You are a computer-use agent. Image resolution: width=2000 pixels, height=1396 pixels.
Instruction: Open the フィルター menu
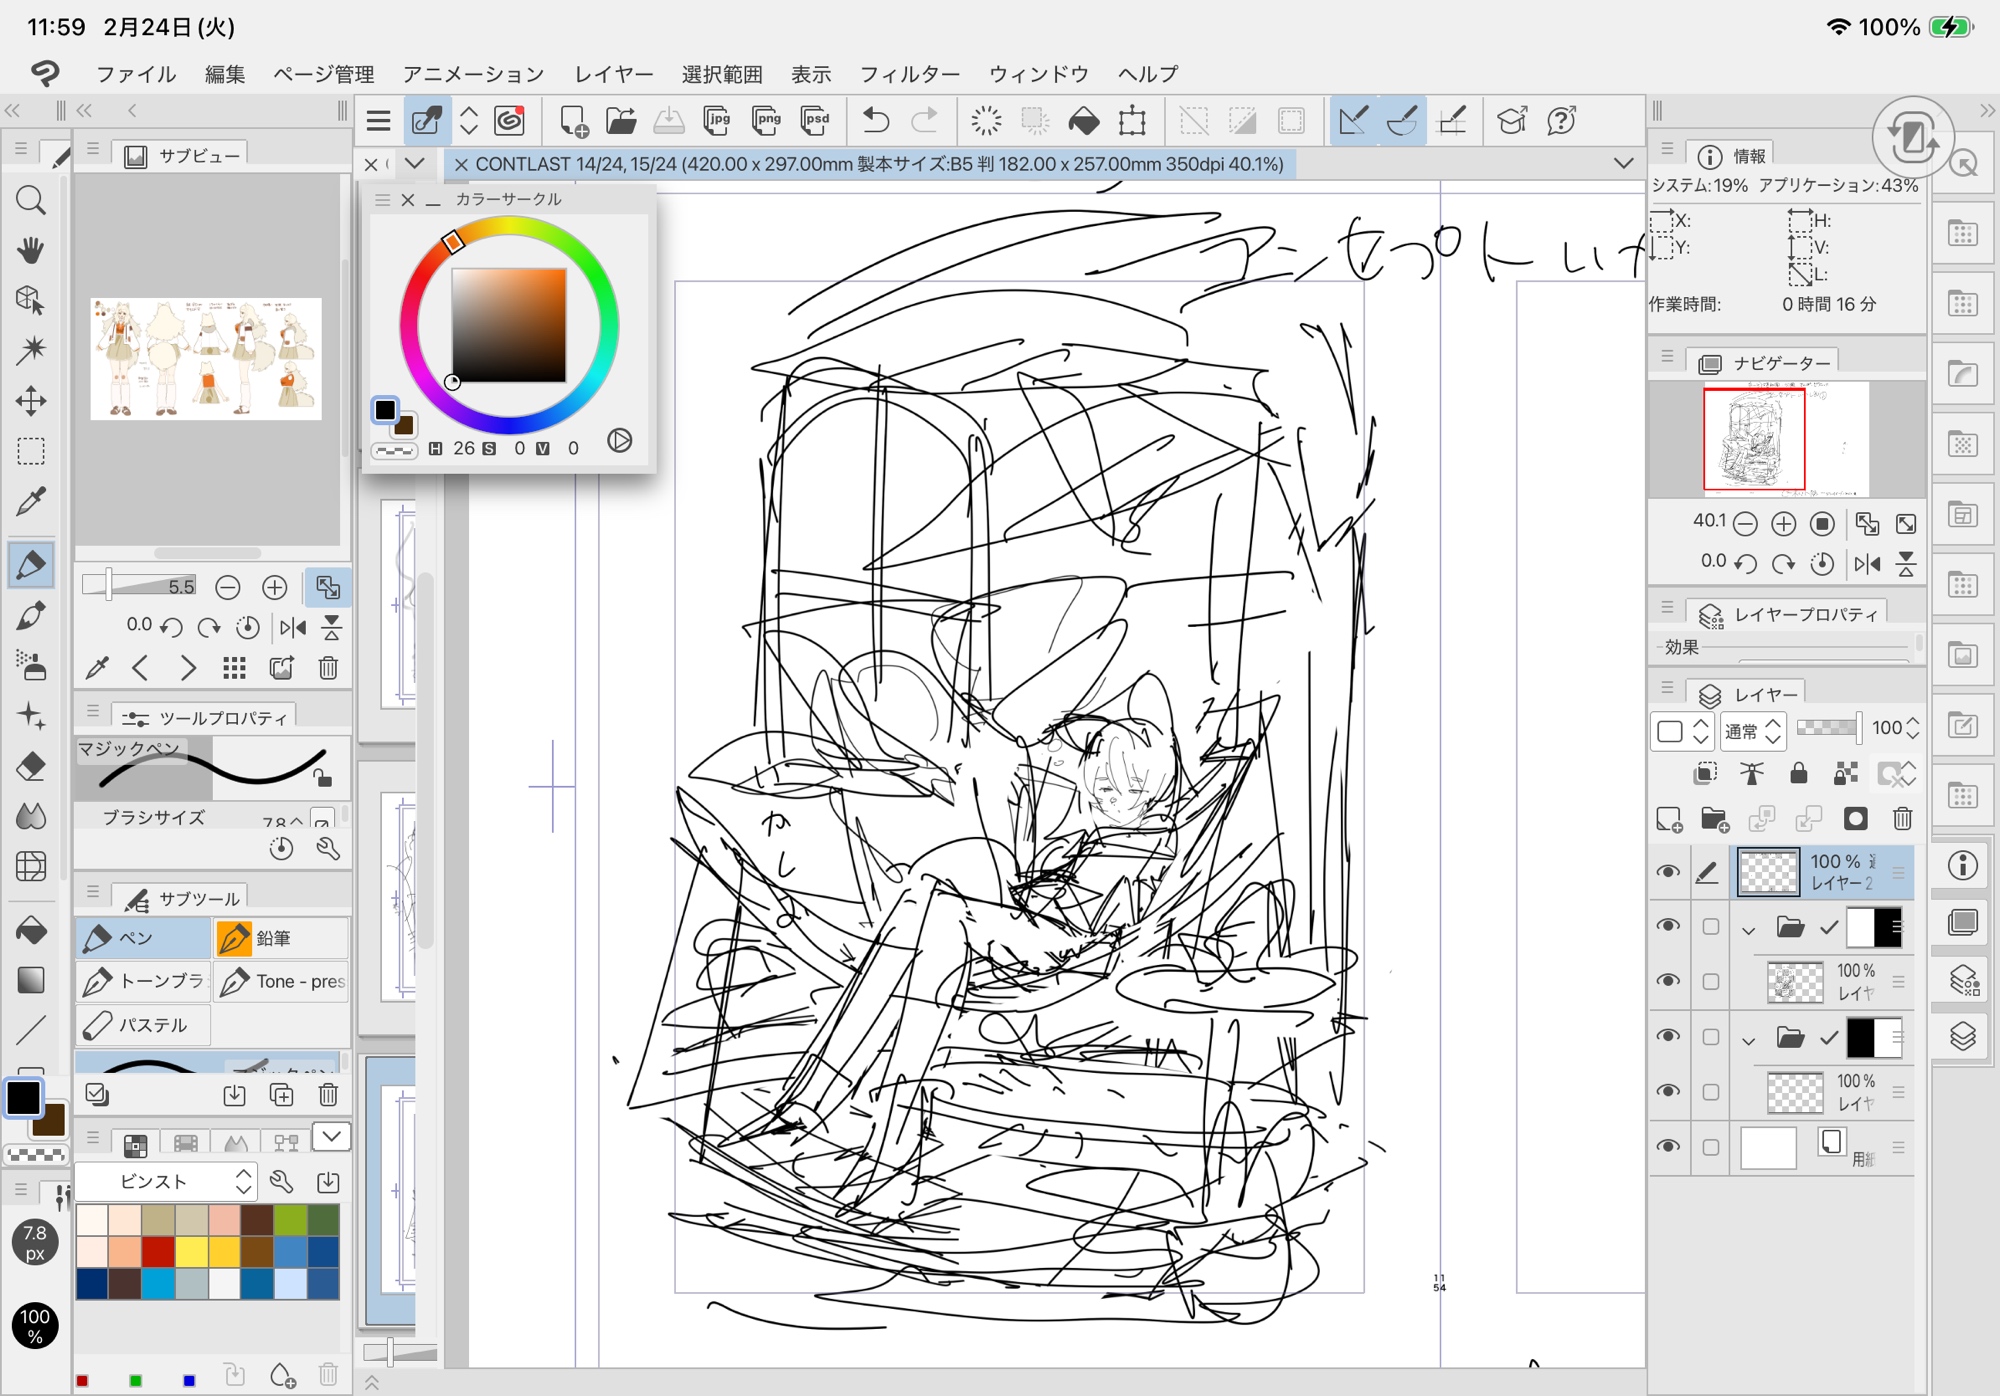click(909, 74)
